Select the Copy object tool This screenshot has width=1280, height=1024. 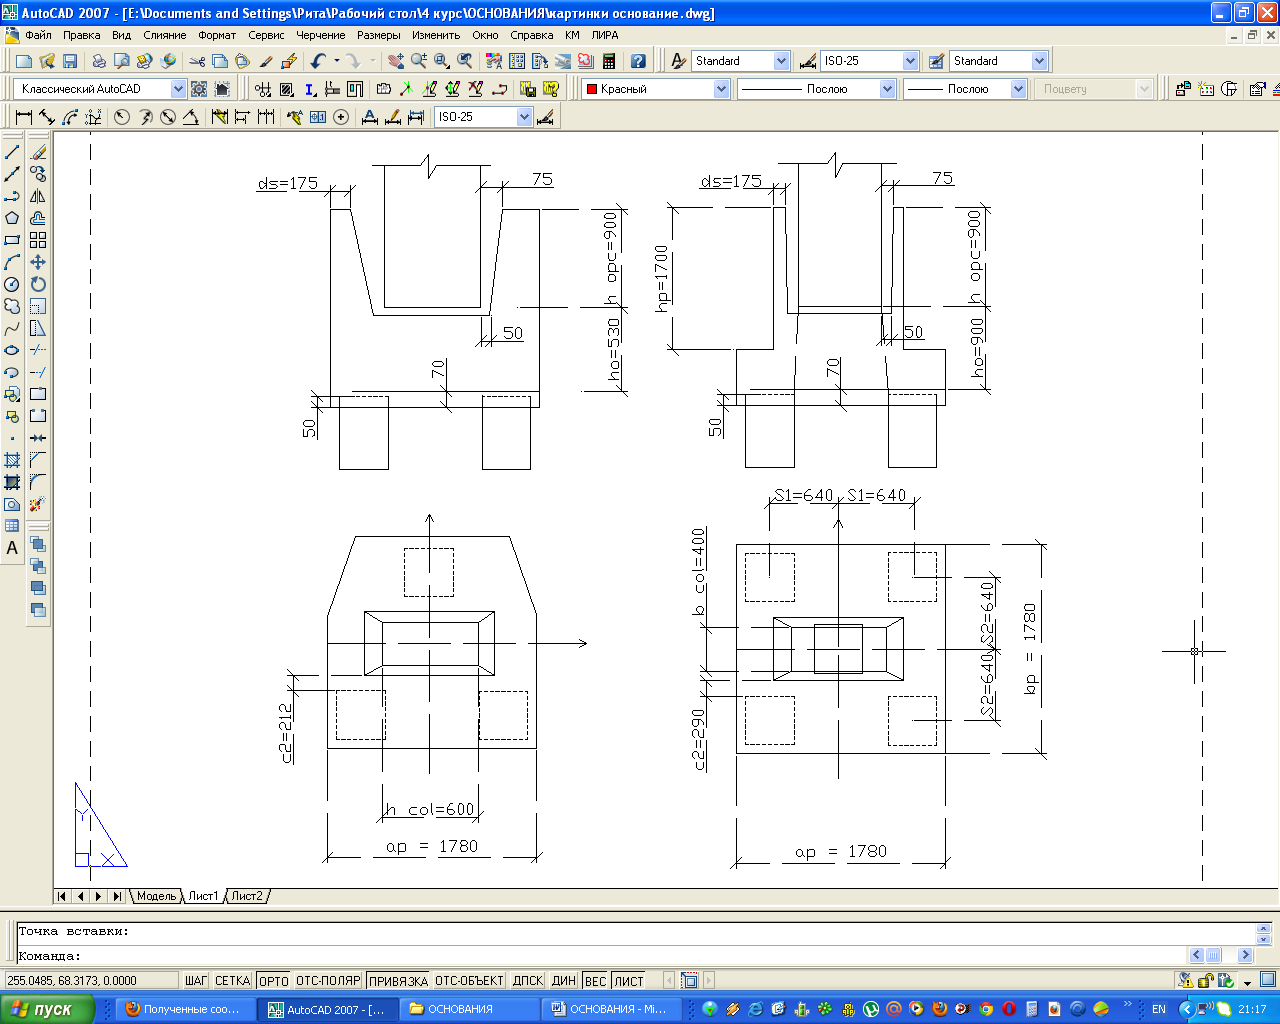[38, 174]
